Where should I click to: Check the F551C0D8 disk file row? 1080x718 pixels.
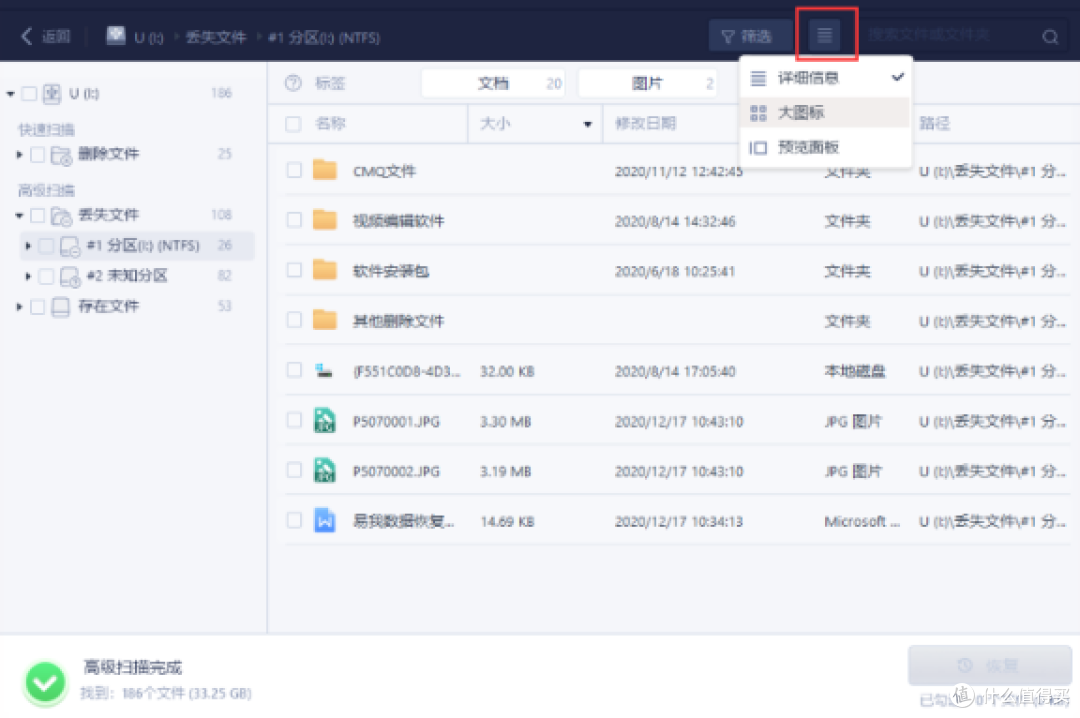(x=294, y=371)
